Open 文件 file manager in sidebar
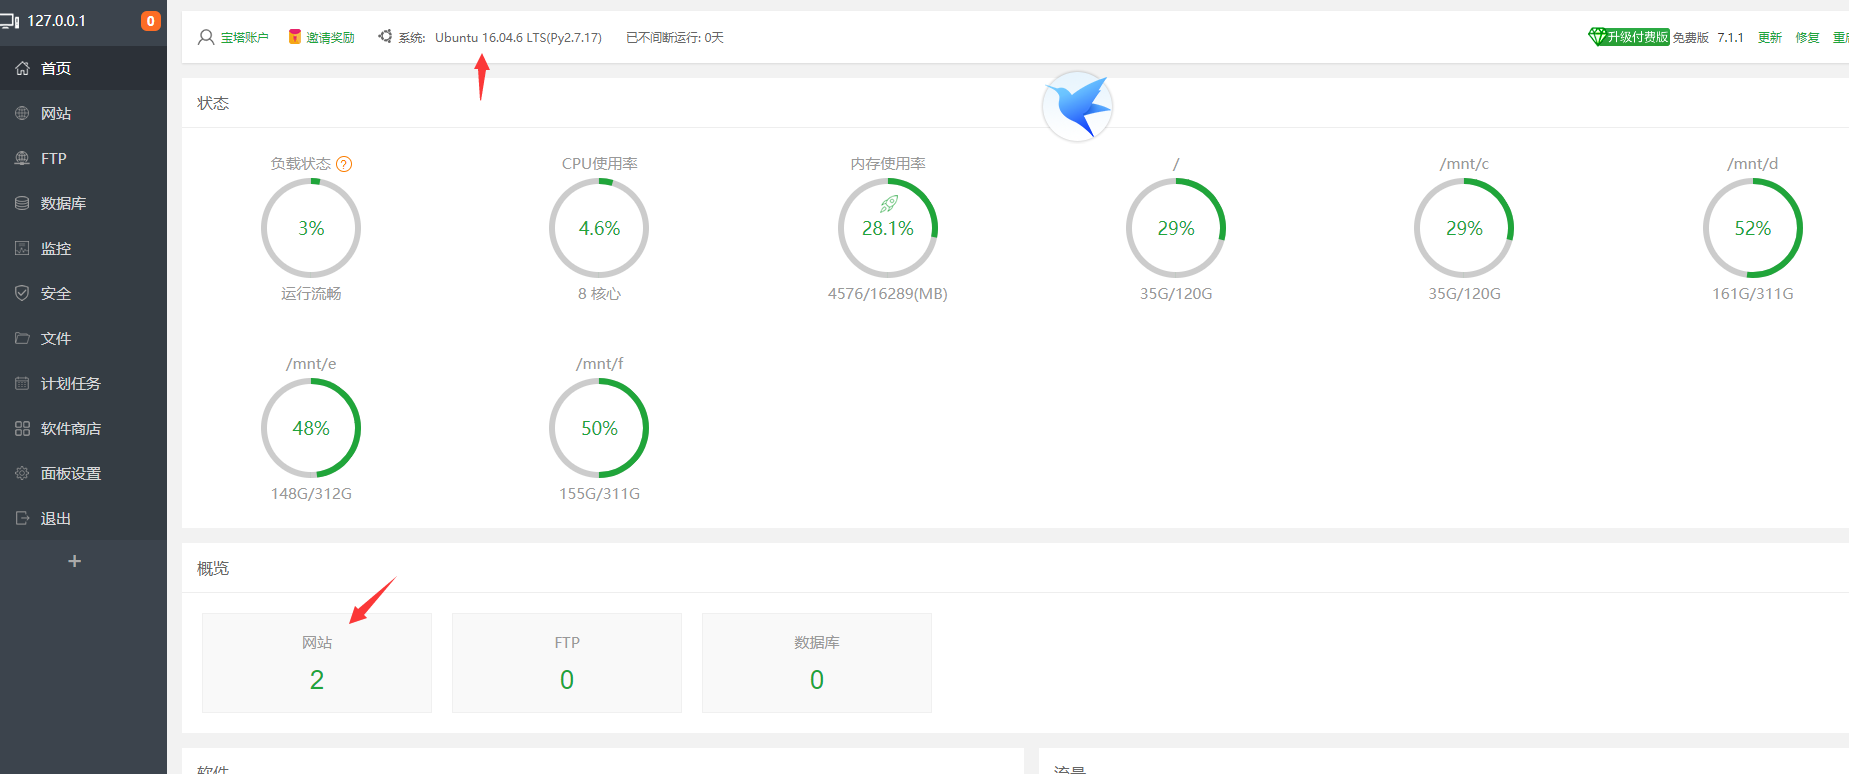Image resolution: width=1849 pixels, height=774 pixels. point(83,338)
